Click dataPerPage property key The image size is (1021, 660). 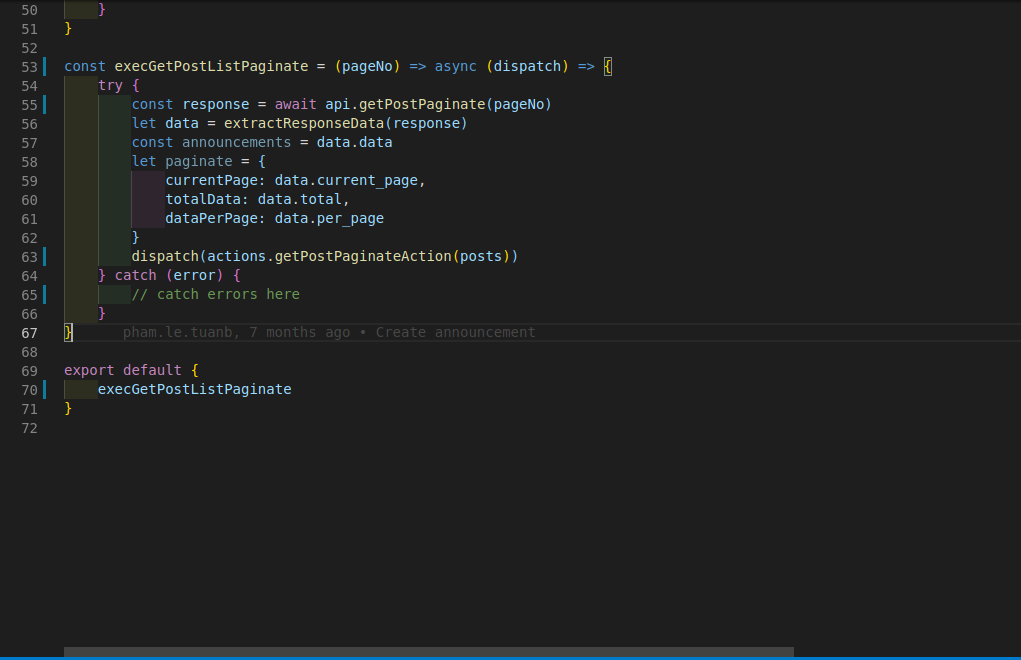pyautogui.click(x=211, y=218)
